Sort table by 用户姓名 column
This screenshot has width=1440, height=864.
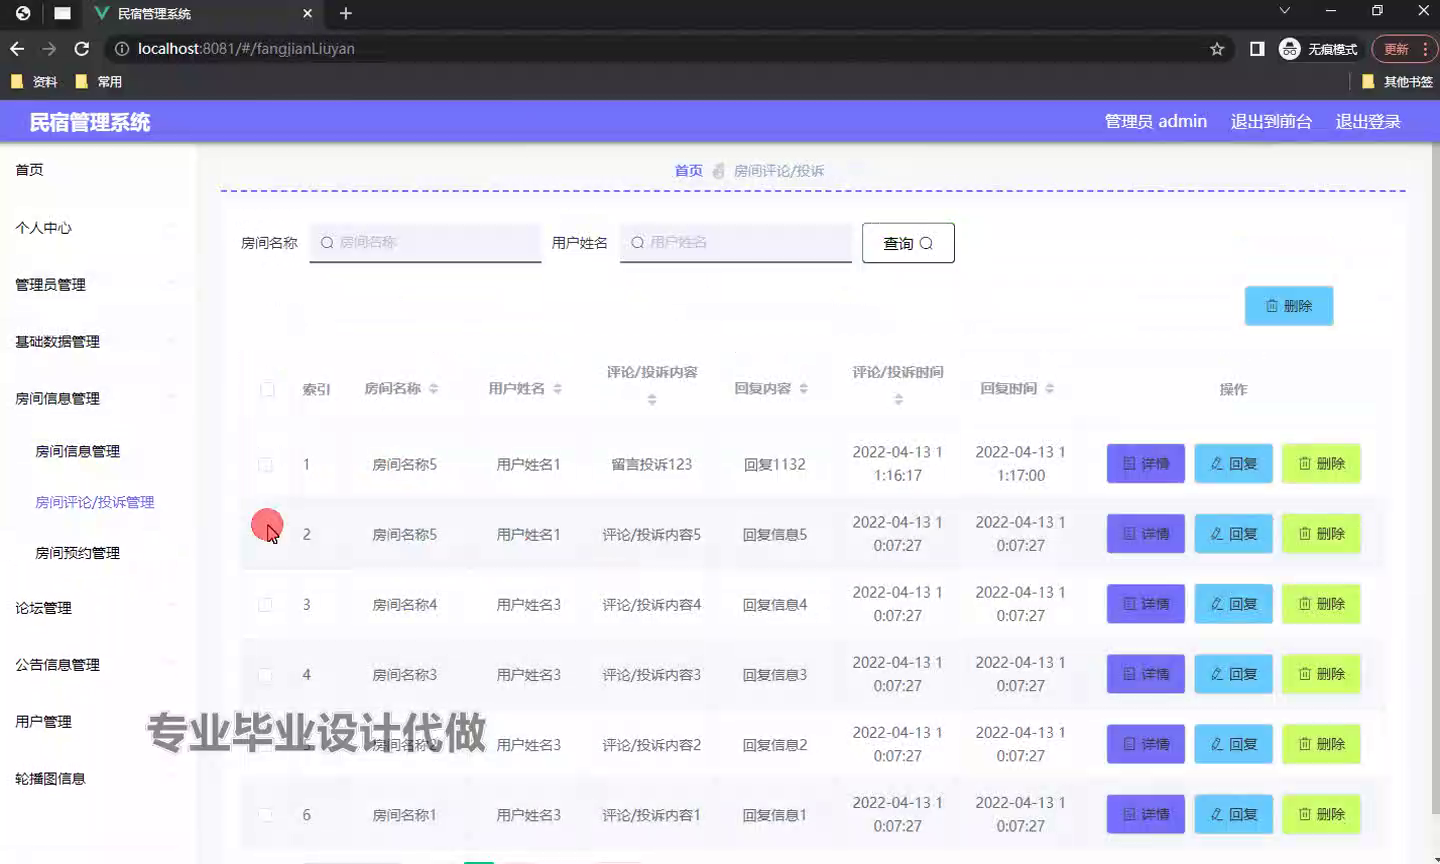[x=557, y=388]
